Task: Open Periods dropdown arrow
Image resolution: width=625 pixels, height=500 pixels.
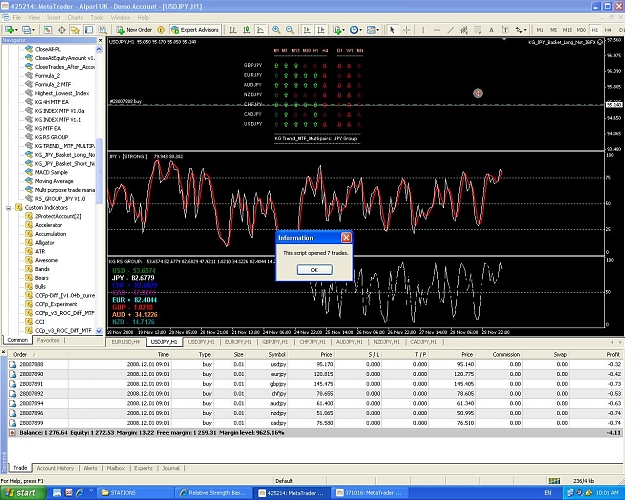Action: (x=361, y=30)
